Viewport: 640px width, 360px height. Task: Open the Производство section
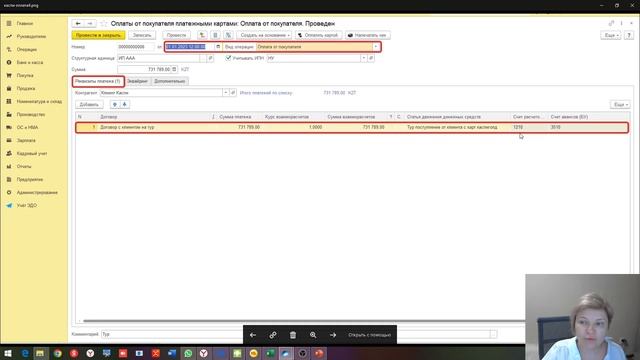coord(31,114)
